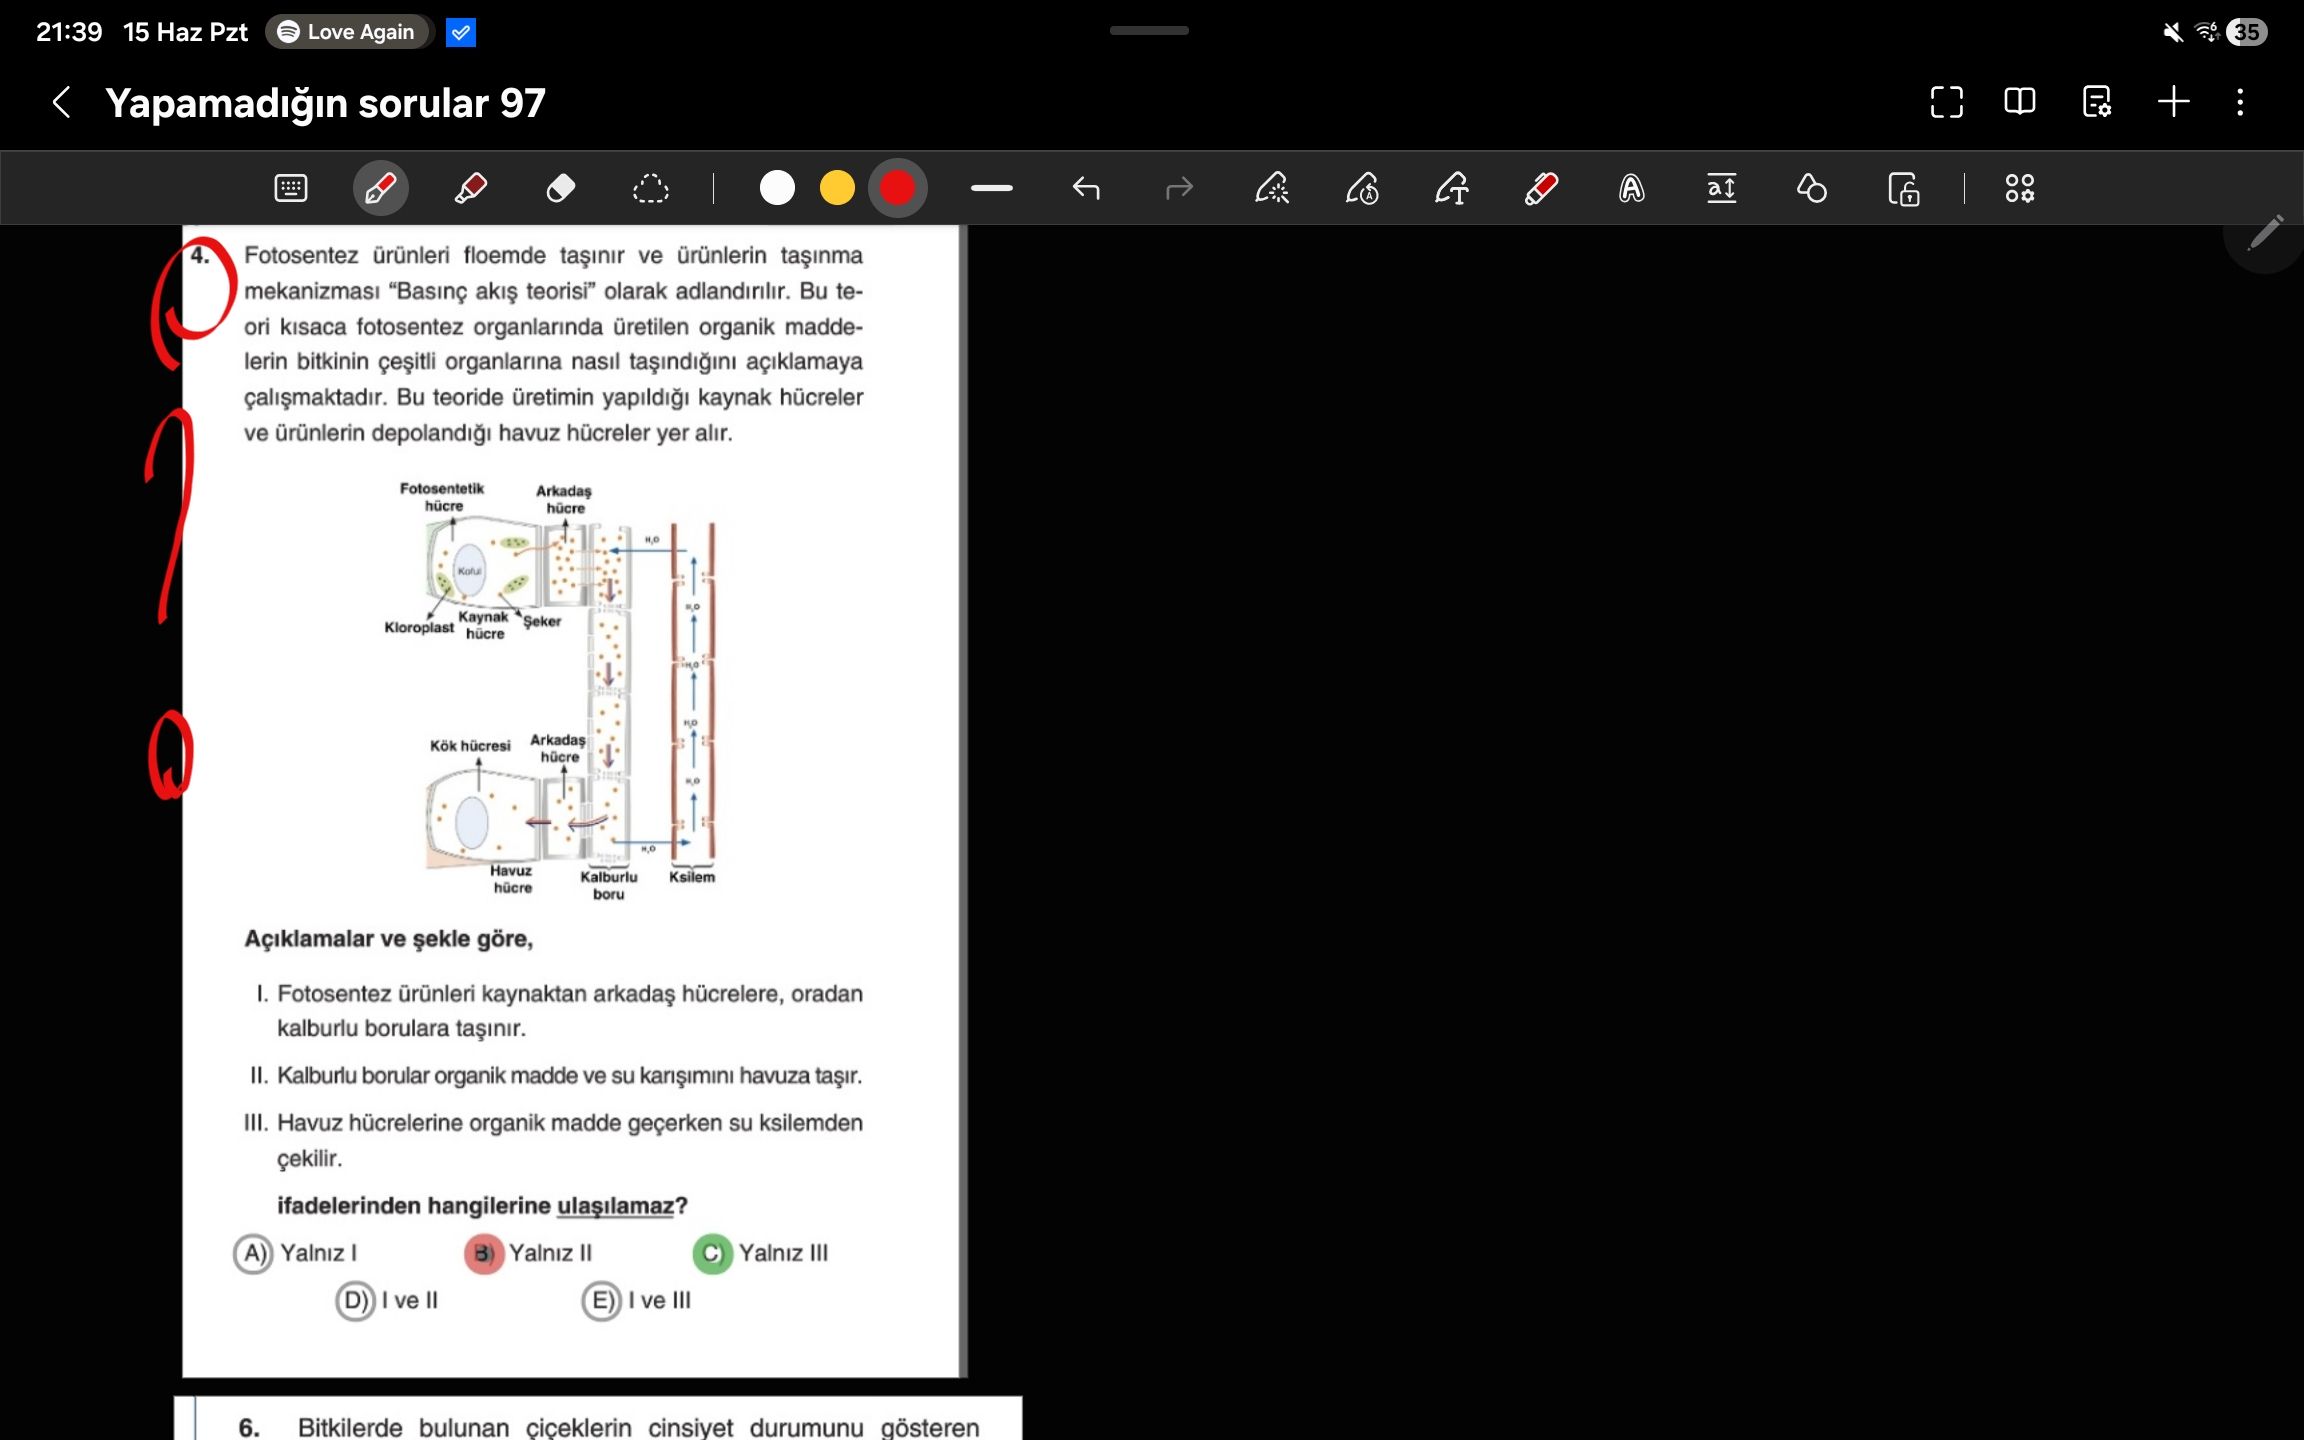The height and width of the screenshot is (1440, 2304).
Task: Select the eraser tool
Action: tap(560, 188)
